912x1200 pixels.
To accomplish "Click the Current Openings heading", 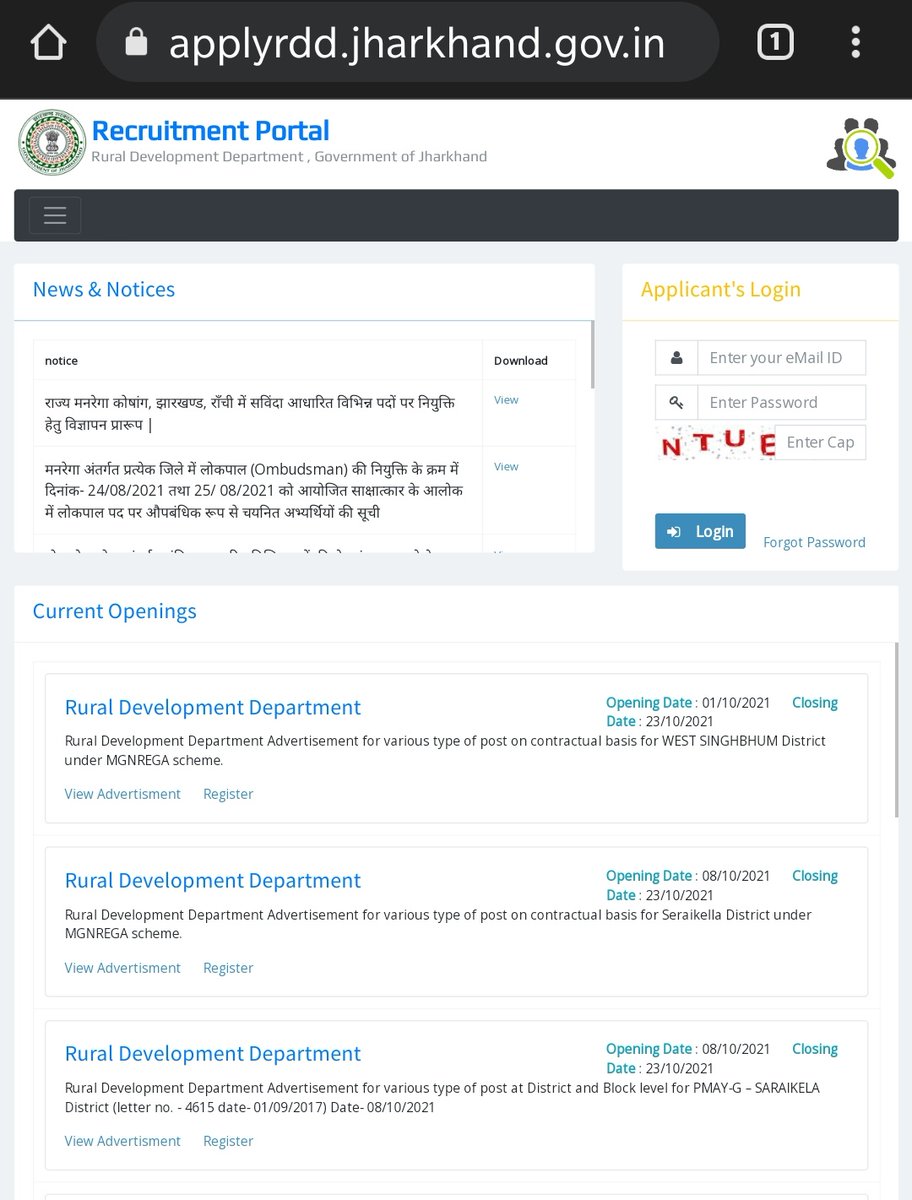I will coord(114,611).
